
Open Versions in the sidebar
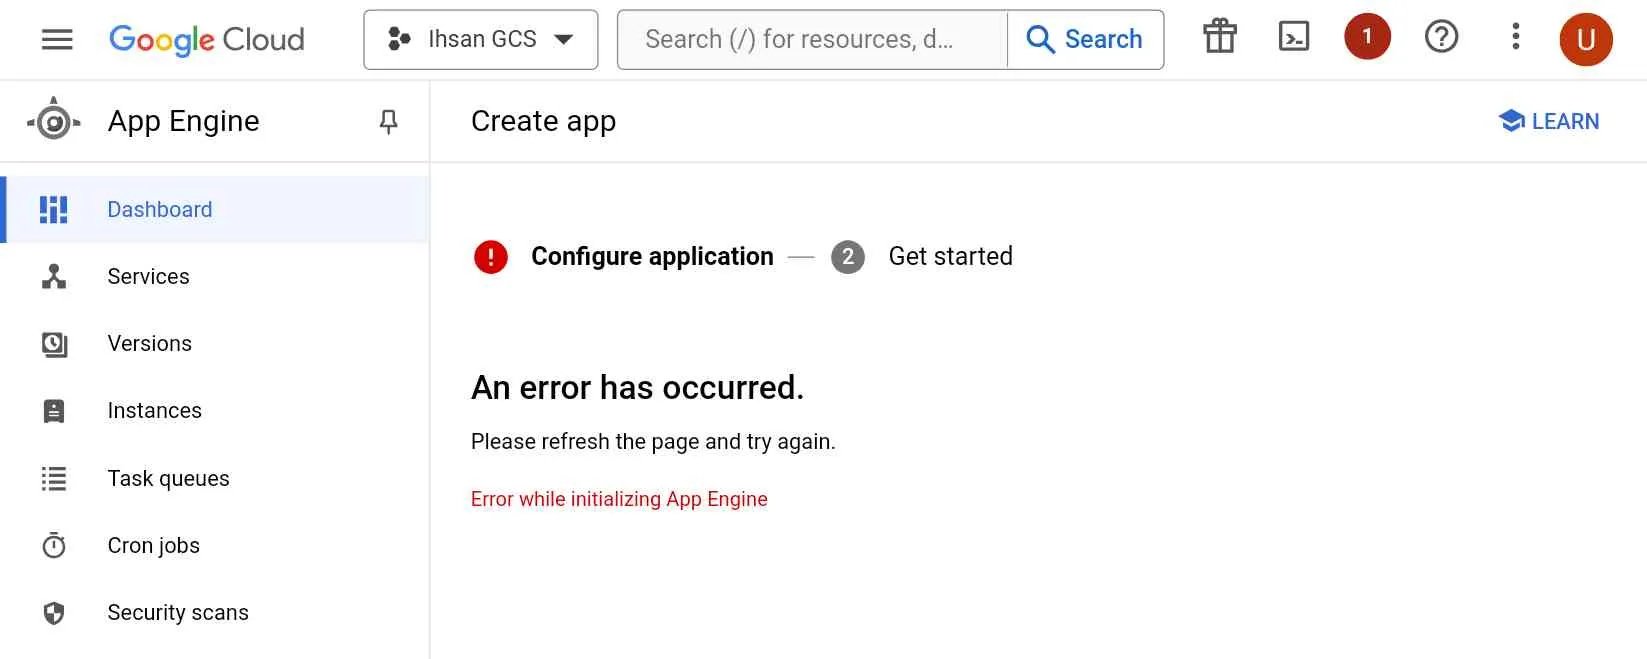click(215, 343)
